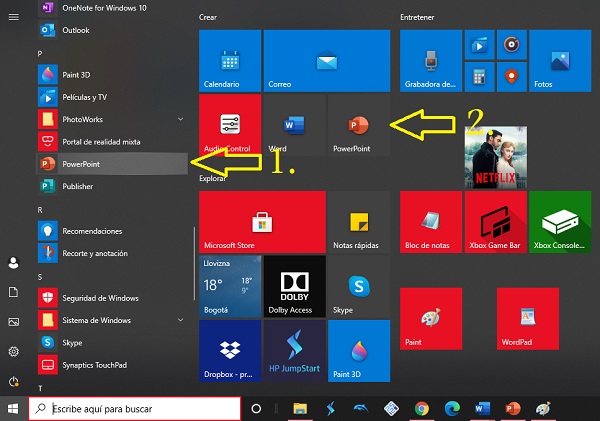This screenshot has height=421, width=600.
Task: Jump to letter P section header
Action: click(x=40, y=54)
